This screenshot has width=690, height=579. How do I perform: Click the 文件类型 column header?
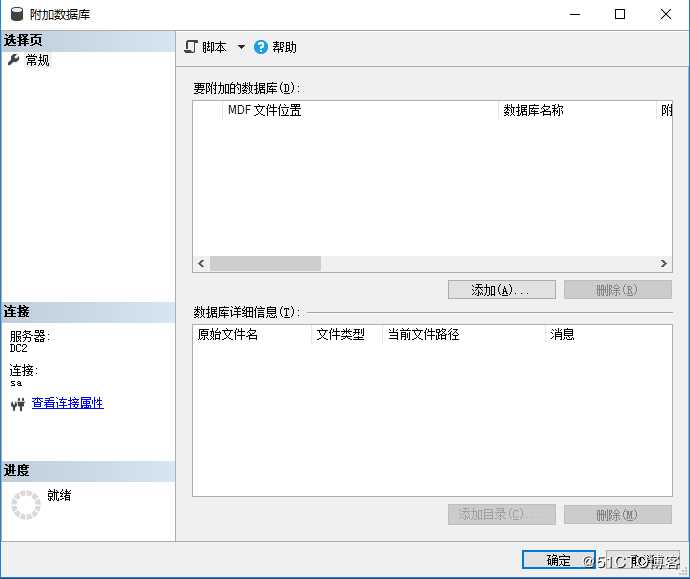pyautogui.click(x=347, y=334)
